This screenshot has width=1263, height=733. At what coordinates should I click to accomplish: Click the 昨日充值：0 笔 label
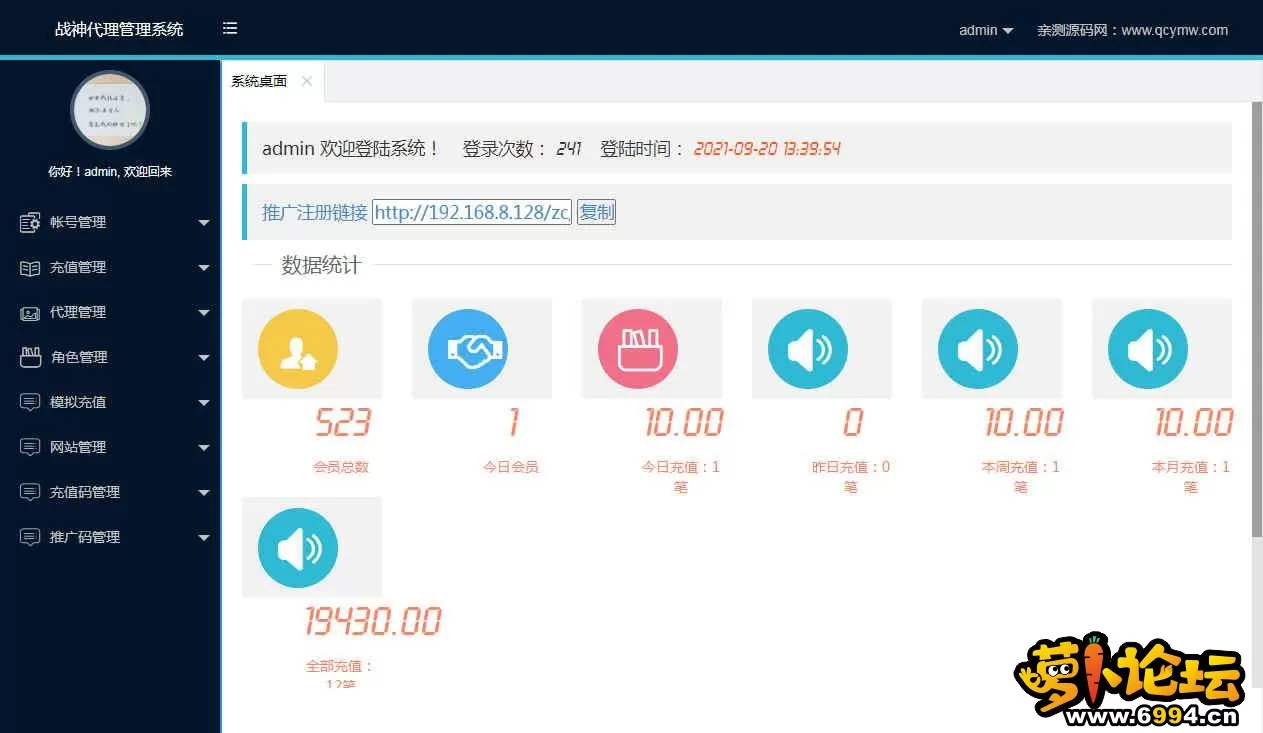click(851, 477)
